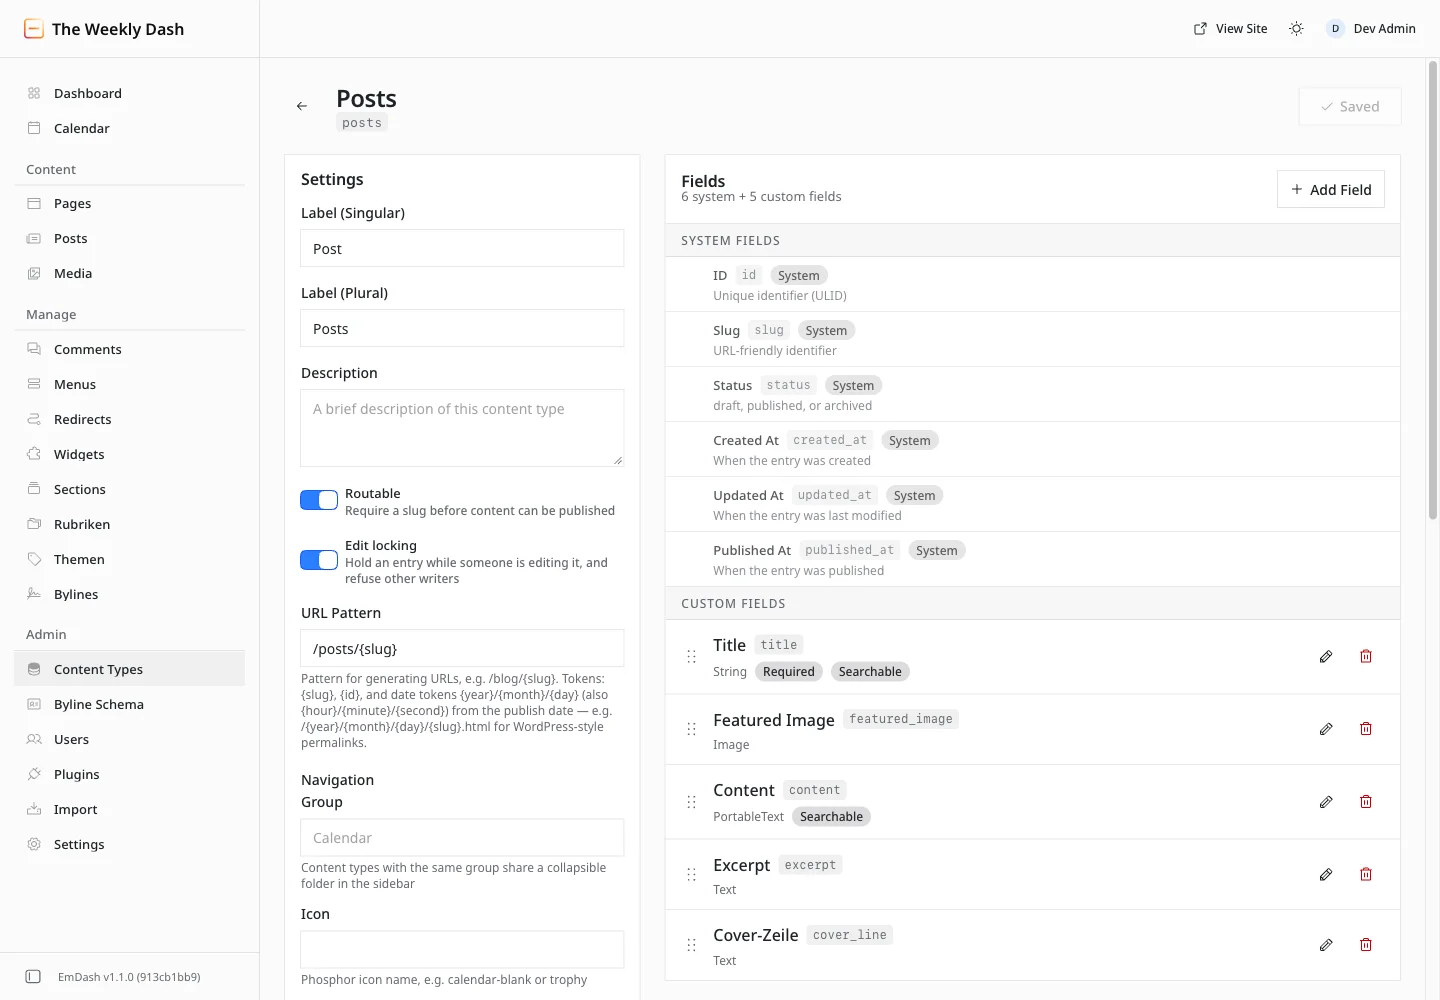1440x1000 pixels.
Task: Click pencil icon for the Content field
Action: pyautogui.click(x=1326, y=802)
